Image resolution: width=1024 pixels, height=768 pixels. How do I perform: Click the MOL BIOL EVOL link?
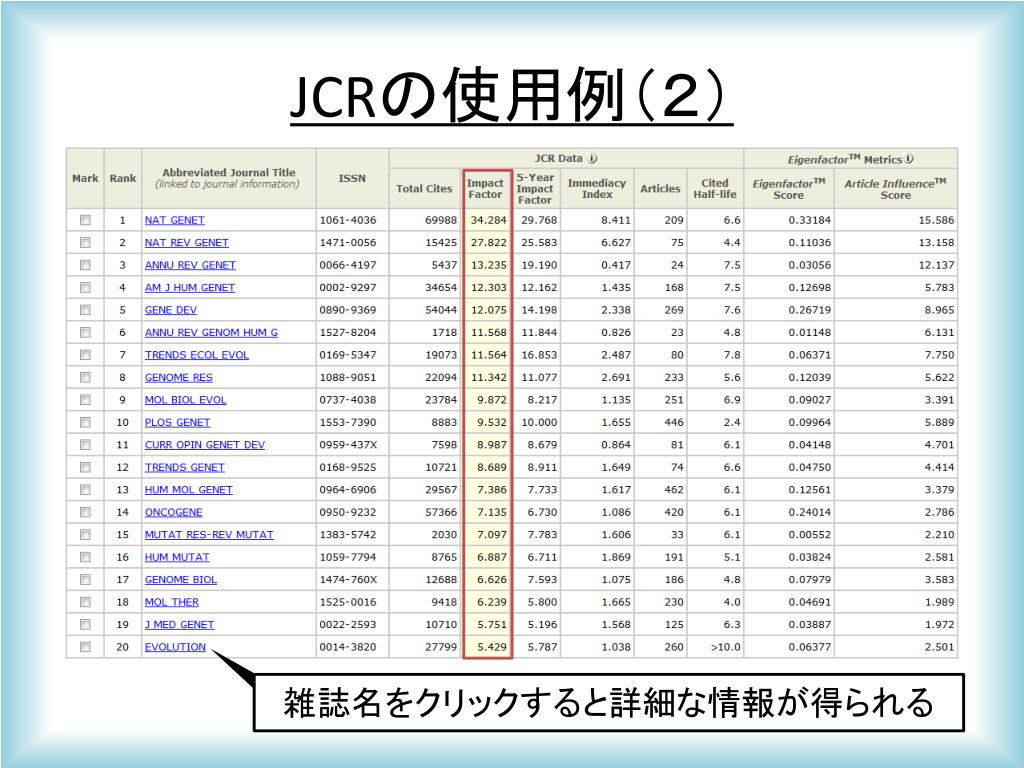click(x=185, y=400)
